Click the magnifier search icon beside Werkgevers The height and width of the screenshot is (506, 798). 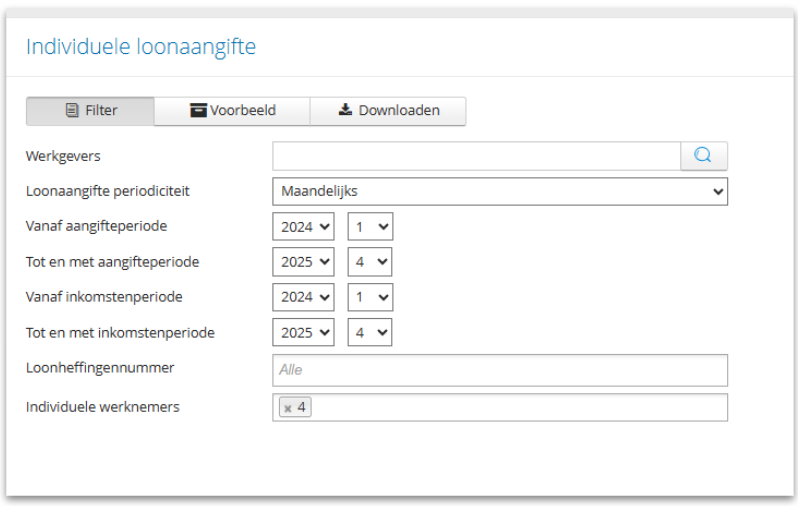click(703, 155)
